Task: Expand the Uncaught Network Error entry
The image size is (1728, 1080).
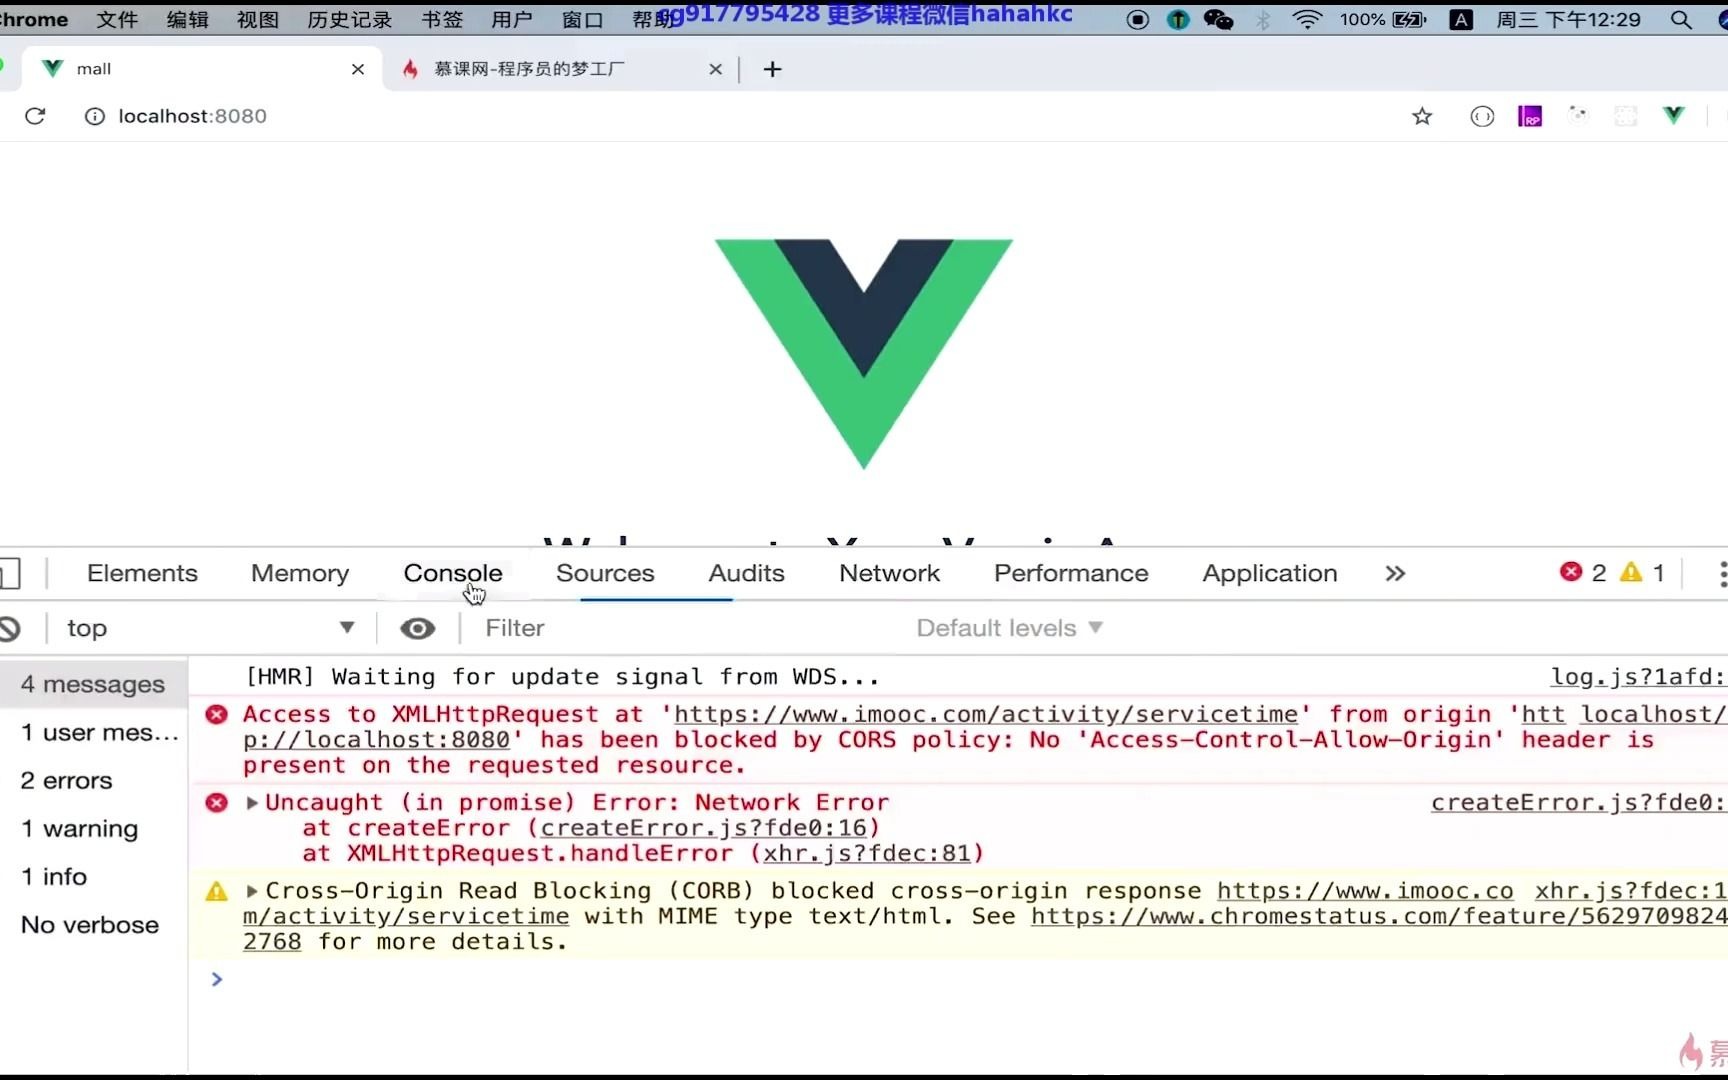Action: pos(252,802)
